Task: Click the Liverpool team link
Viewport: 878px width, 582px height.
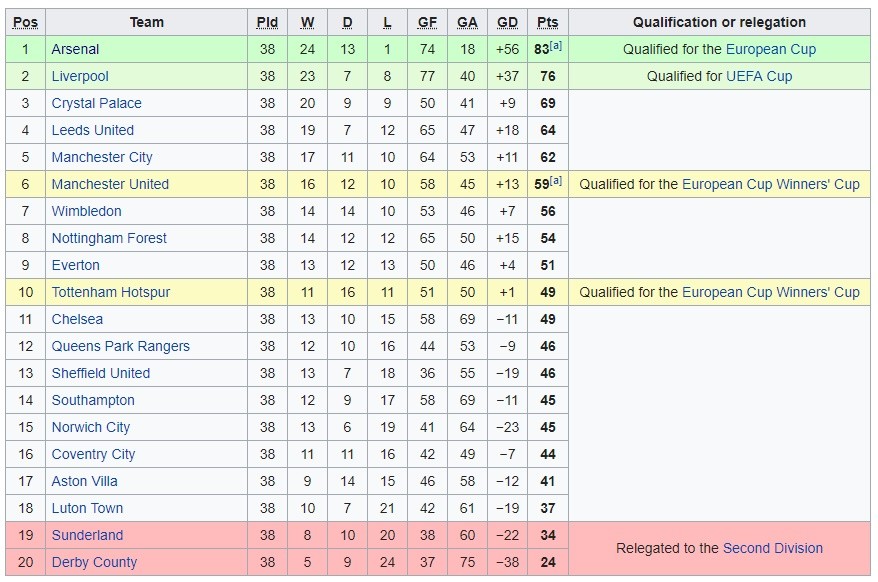Action: click(80, 76)
